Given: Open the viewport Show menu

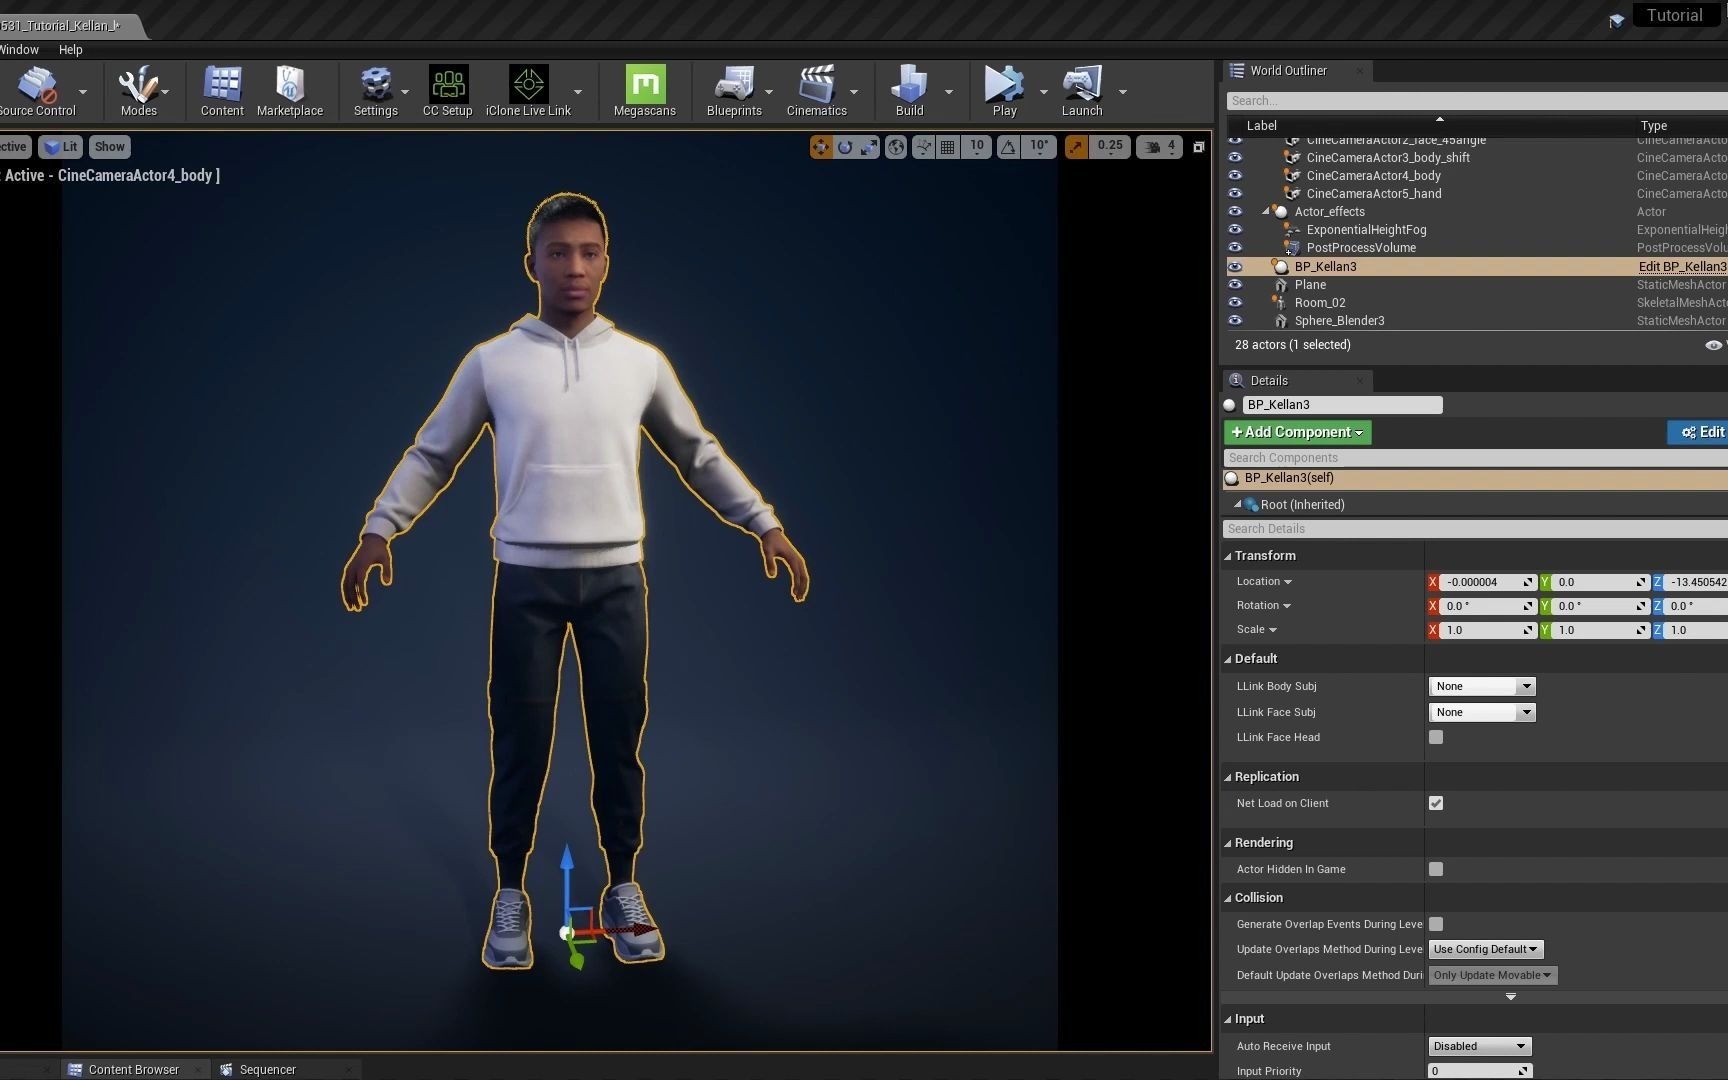Looking at the screenshot, I should click(x=109, y=147).
